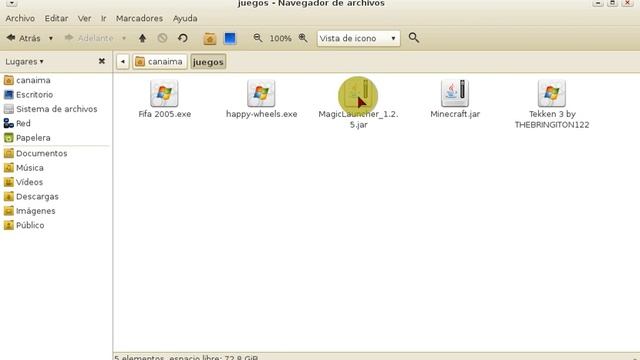The image size is (640, 360).
Task: Open the Ayuda menu
Action: (185, 18)
